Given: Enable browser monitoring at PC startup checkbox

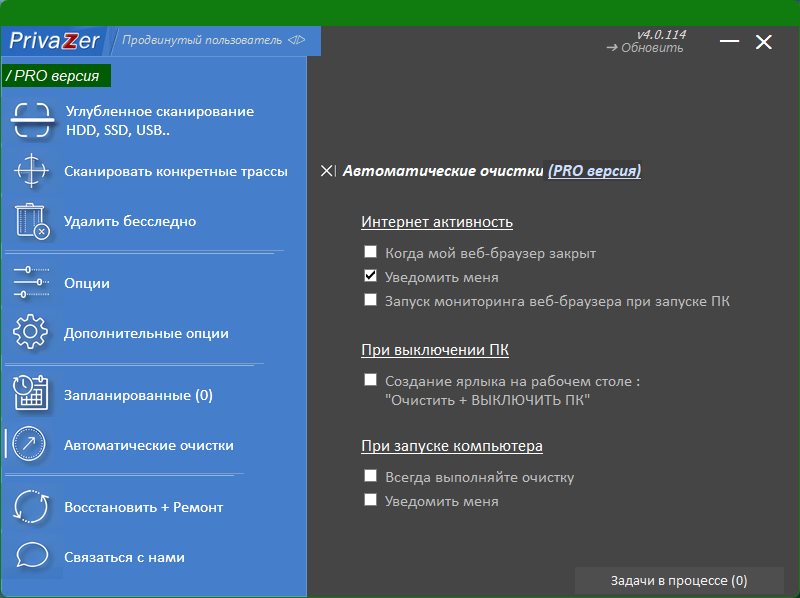Looking at the screenshot, I should pos(371,299).
